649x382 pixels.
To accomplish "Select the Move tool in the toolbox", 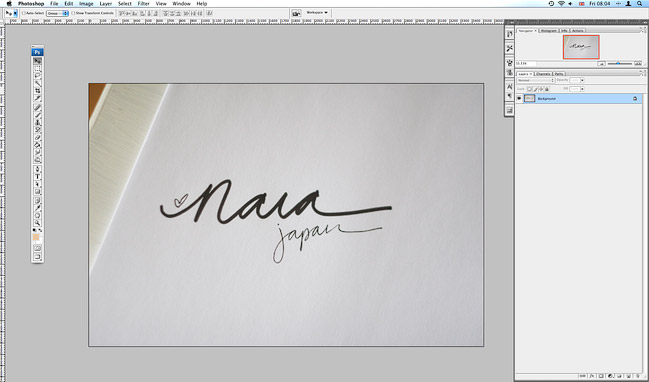I will point(37,61).
